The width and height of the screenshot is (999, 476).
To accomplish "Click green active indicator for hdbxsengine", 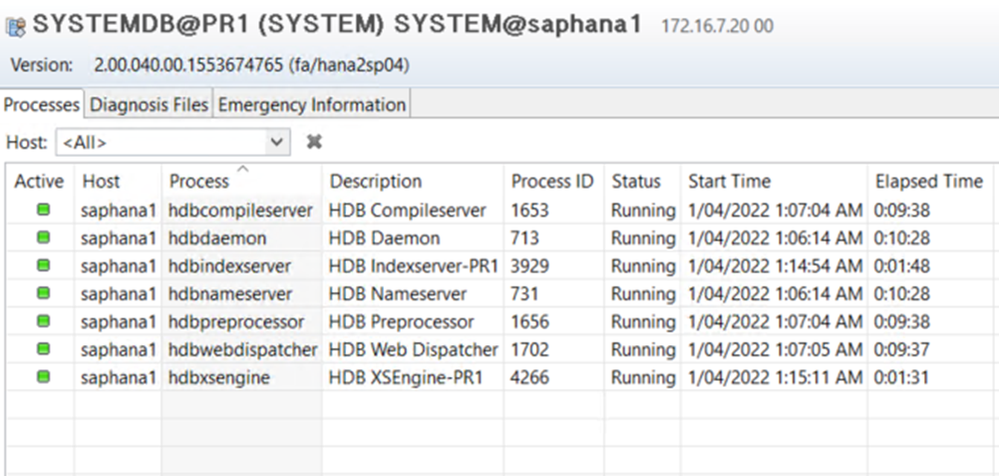I will click(43, 377).
